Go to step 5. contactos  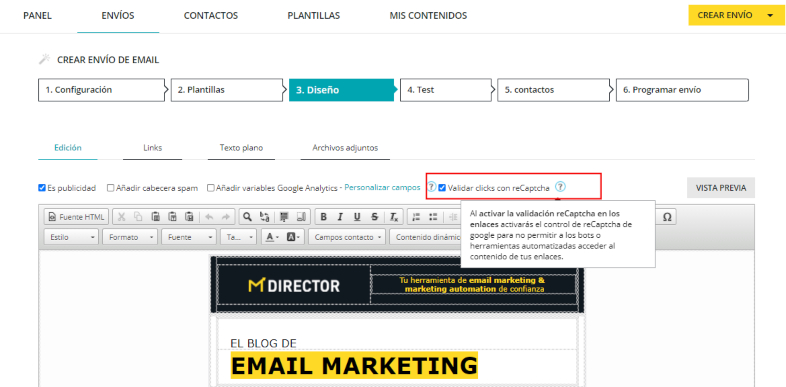pos(554,90)
